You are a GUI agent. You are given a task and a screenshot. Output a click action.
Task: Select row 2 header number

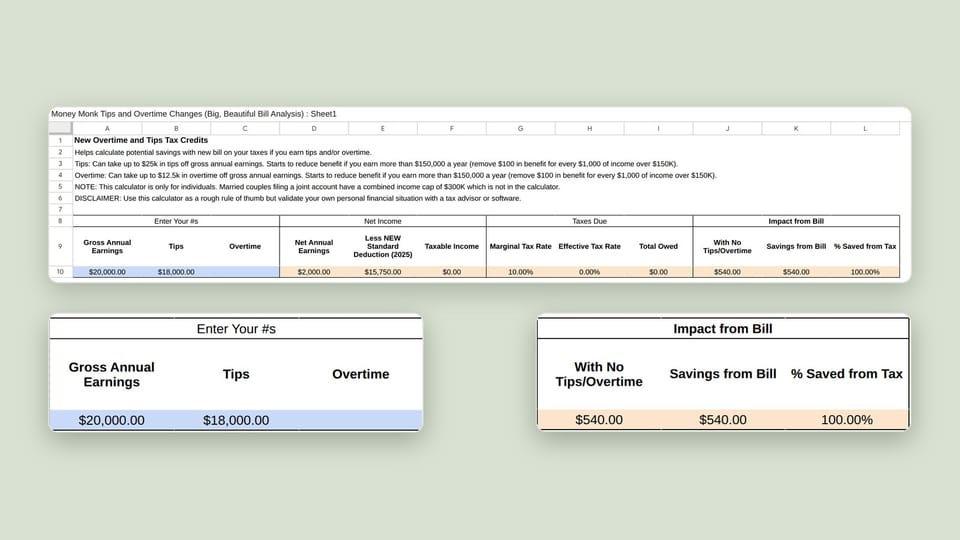point(60,152)
